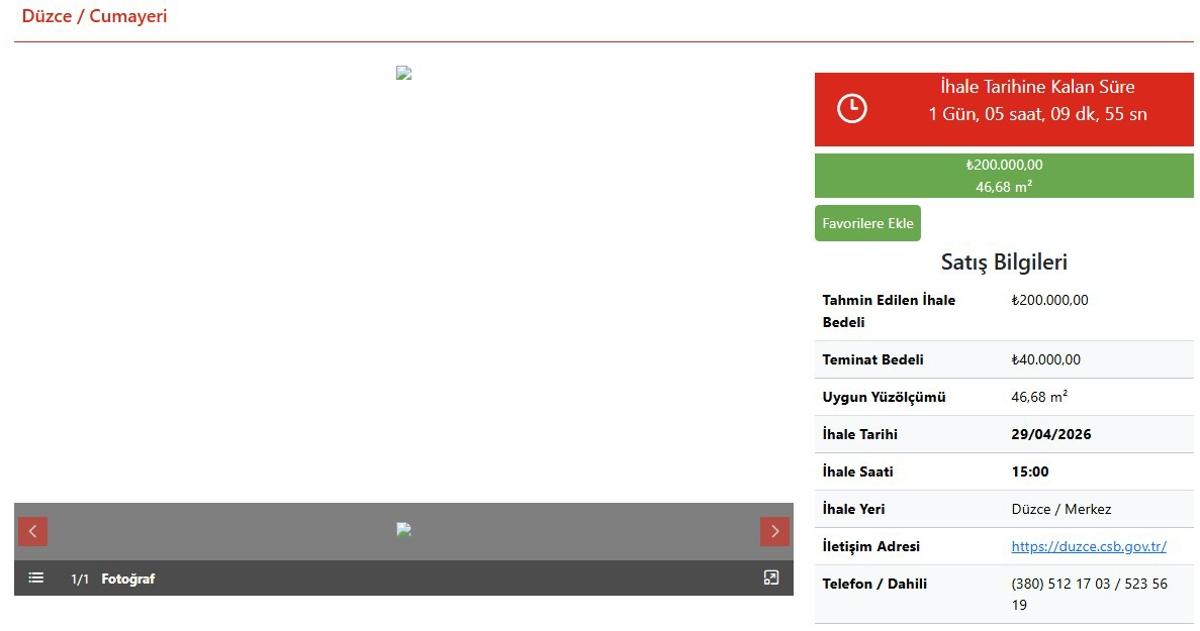Viewport: 1200px width, 631px height.
Task: Click the previous photo arrow
Action: pos(33,531)
